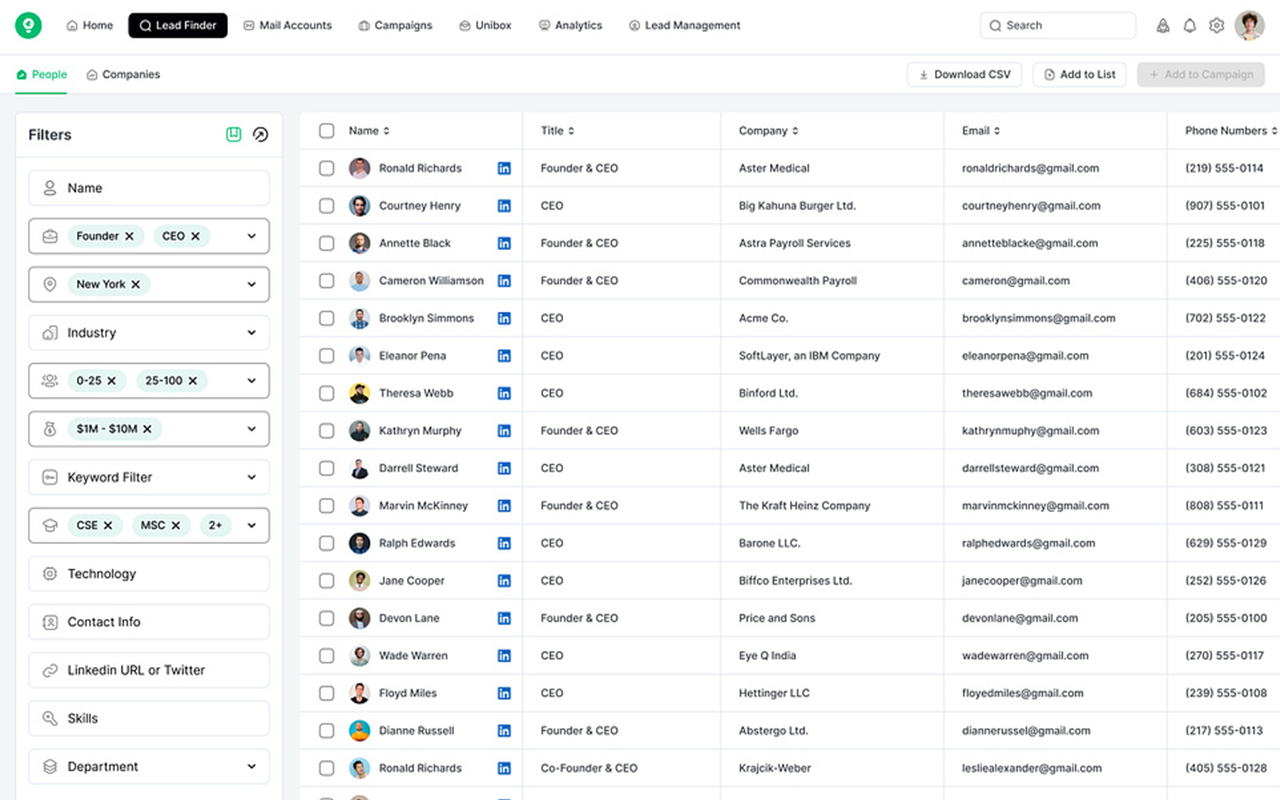Click the rocket upgrade icon

point(1163,25)
